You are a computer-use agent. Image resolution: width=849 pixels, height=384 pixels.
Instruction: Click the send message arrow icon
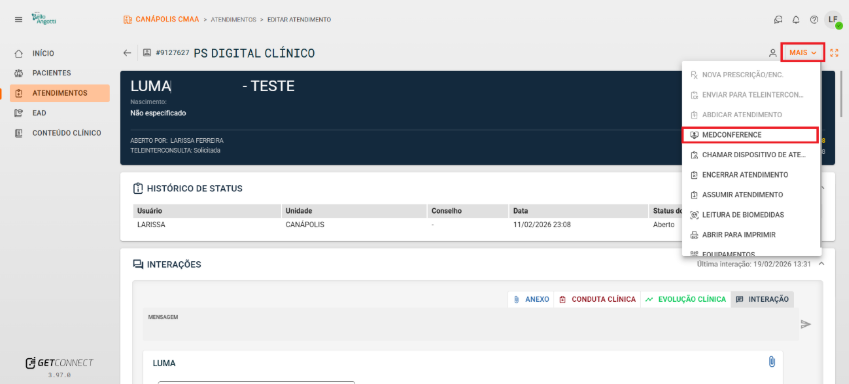click(806, 324)
